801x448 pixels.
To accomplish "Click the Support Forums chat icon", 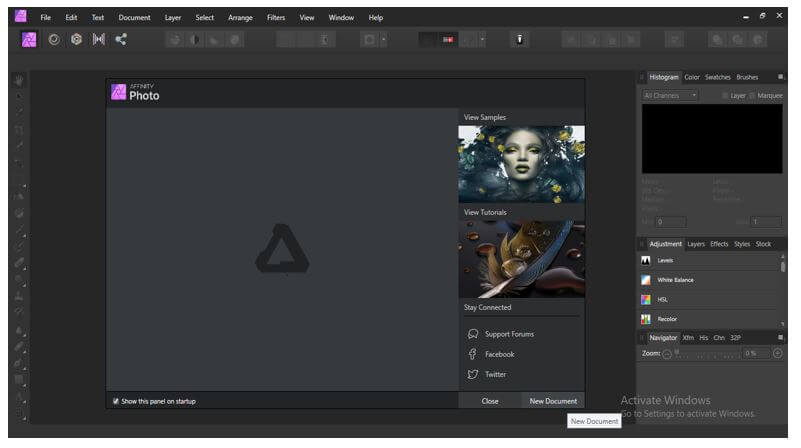I will (x=473, y=334).
